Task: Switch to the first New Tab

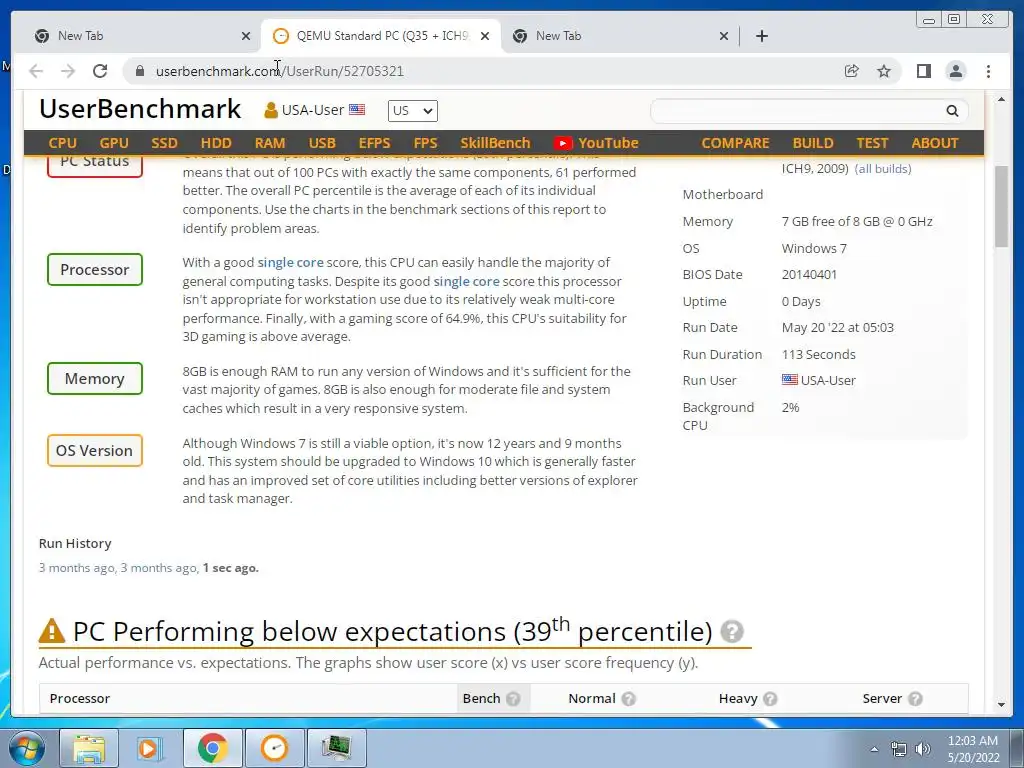Action: tap(139, 36)
